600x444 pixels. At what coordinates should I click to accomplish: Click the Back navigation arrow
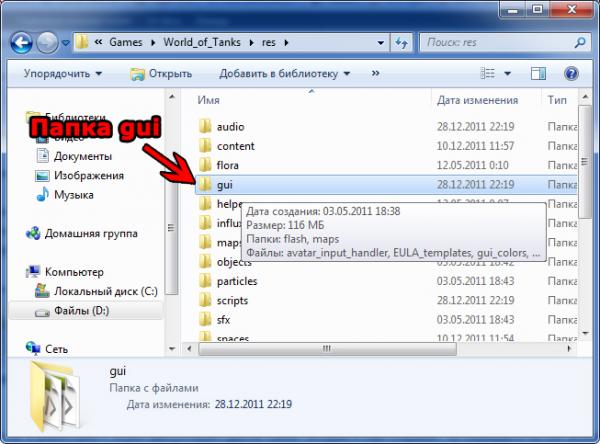click(21, 42)
